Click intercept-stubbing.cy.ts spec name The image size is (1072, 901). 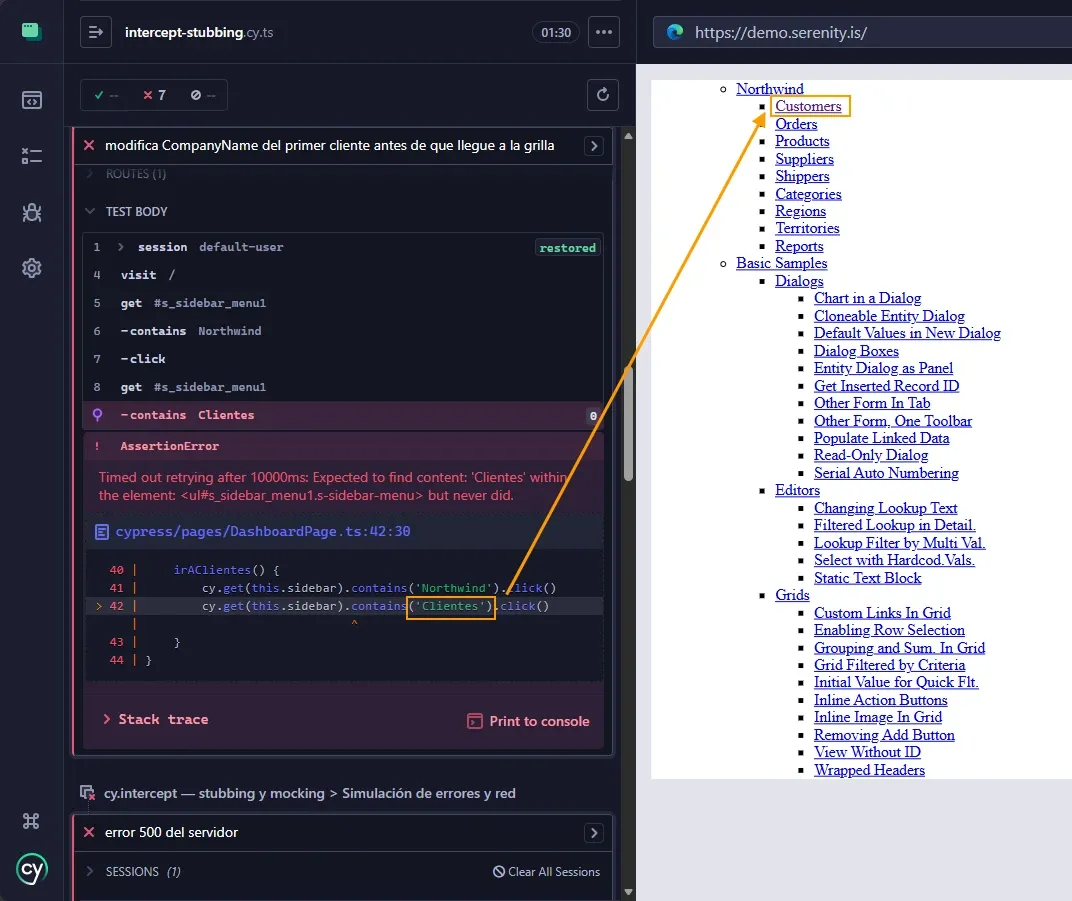199,32
